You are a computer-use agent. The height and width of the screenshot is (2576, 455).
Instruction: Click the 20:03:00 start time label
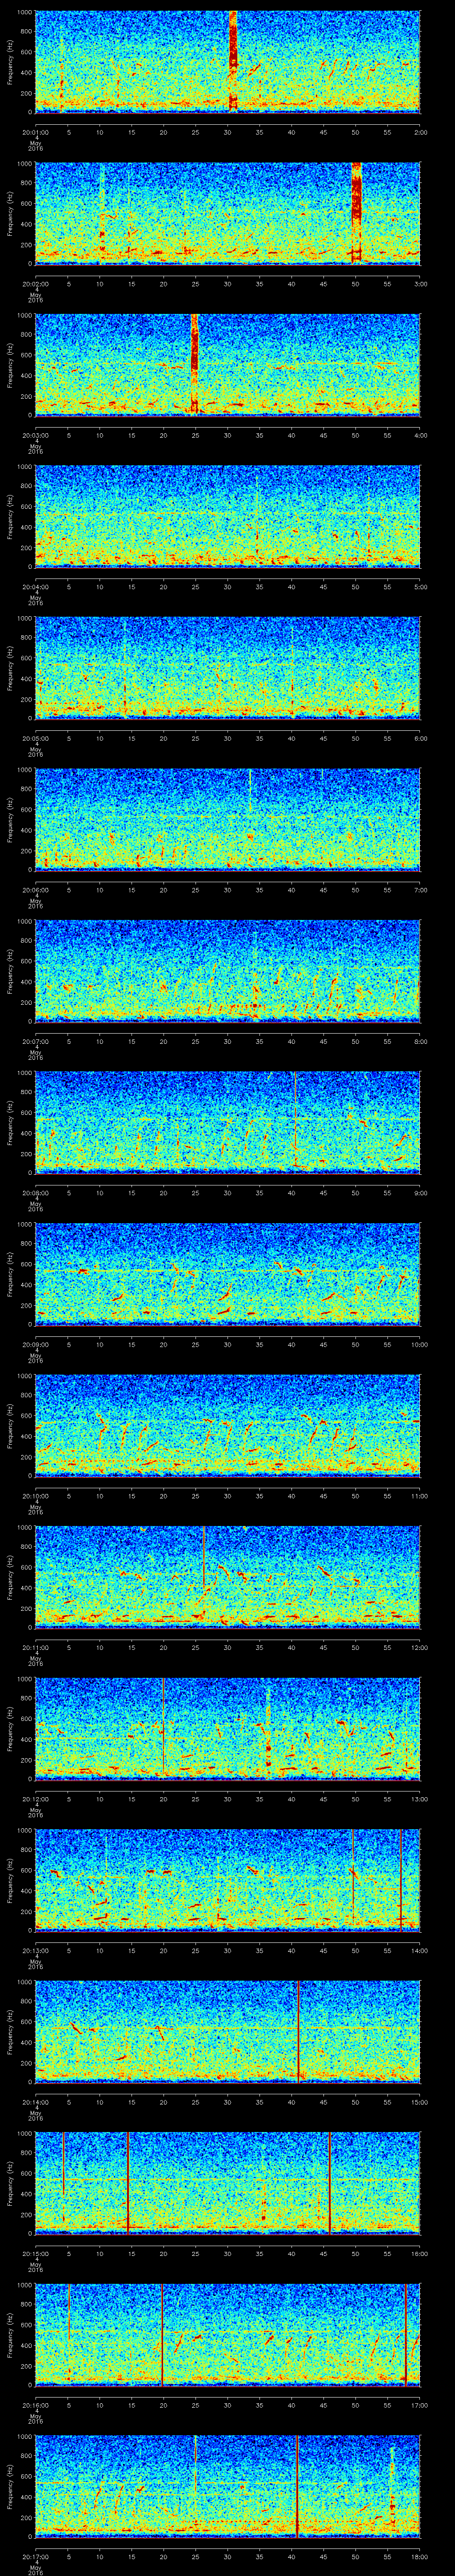pos(35,435)
